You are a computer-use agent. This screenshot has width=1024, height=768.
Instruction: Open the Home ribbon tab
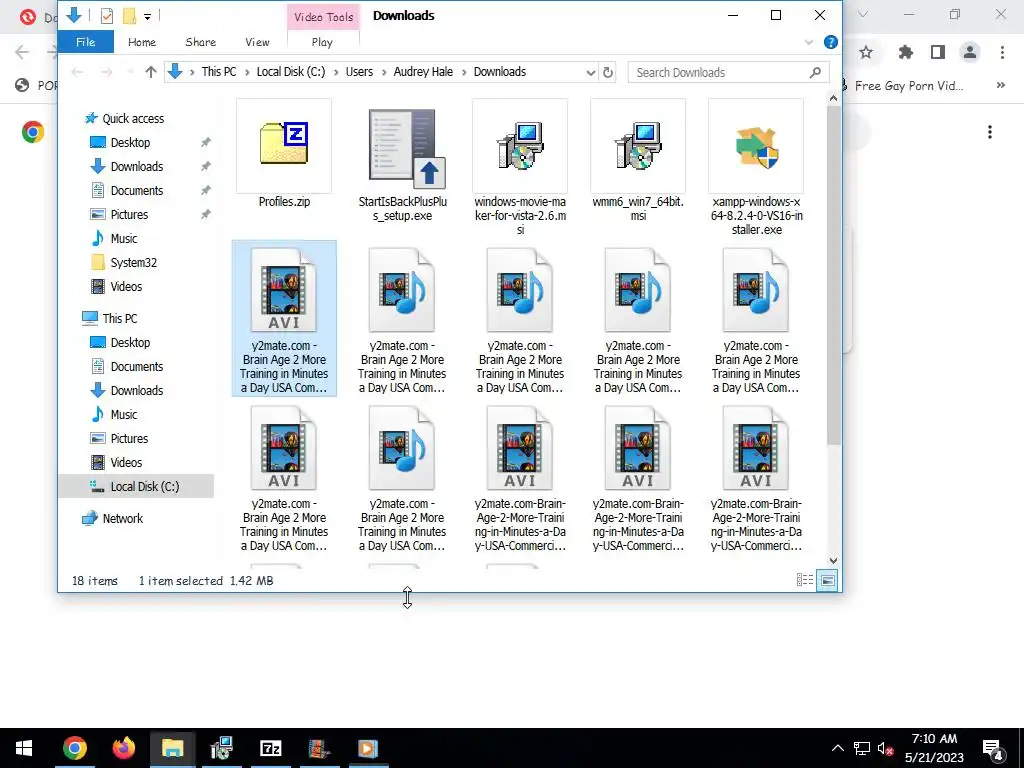[142, 42]
